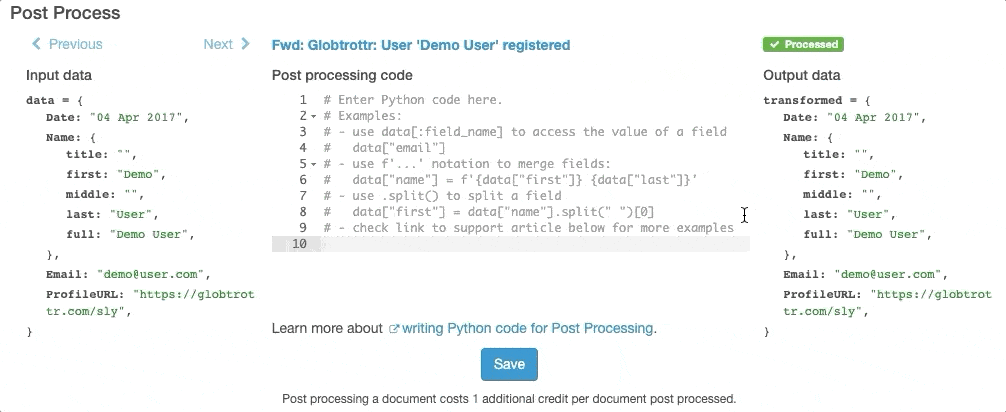Click the line about f'...' notation to merge fields
This screenshot has height=412, width=1006.
[467, 164]
